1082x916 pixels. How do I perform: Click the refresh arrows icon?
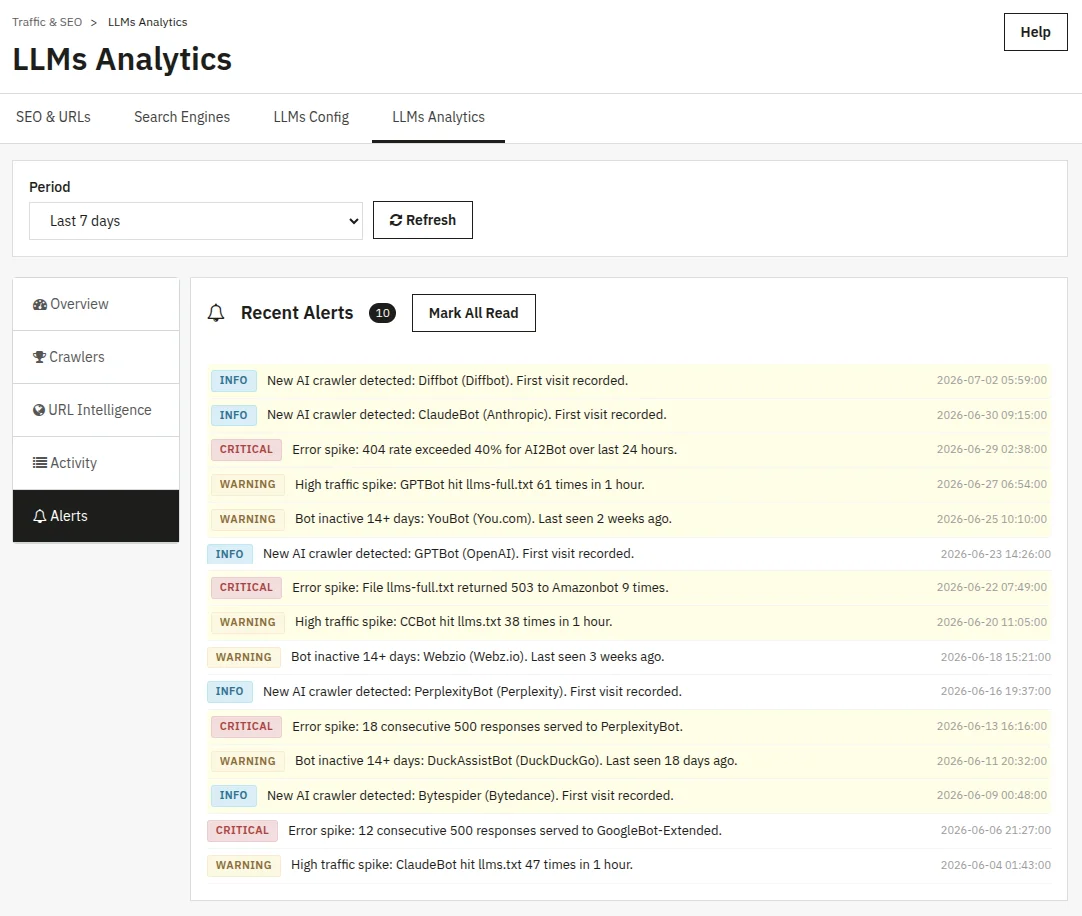[x=395, y=220]
